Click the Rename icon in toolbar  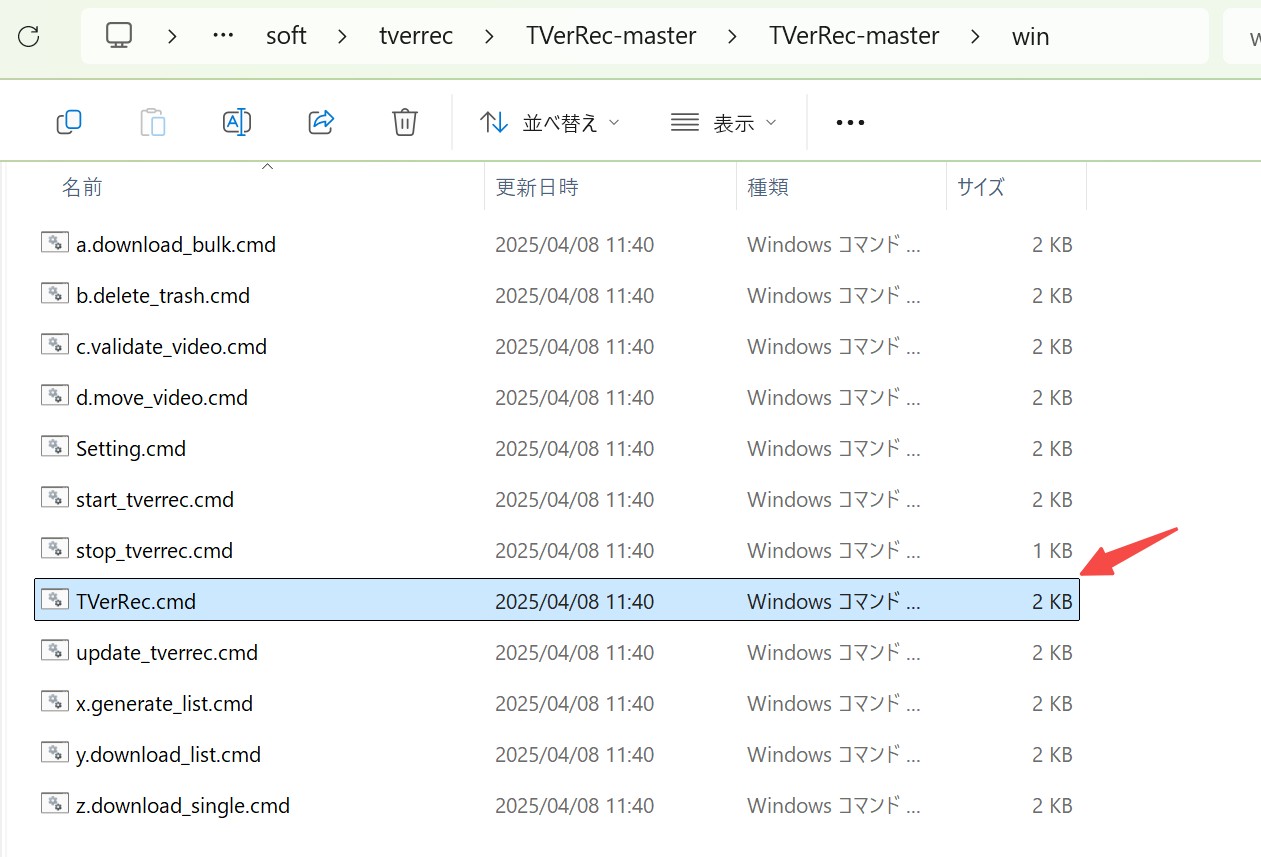(x=236, y=122)
